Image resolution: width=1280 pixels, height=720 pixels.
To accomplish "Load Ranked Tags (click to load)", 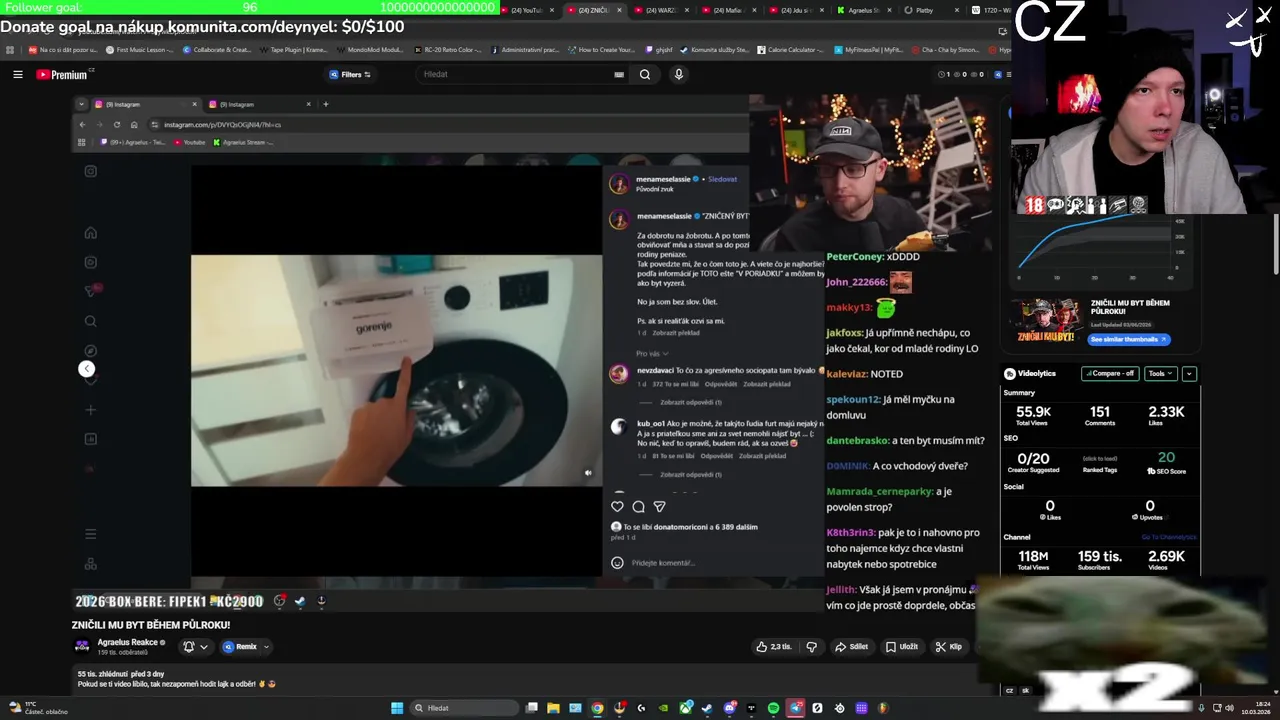I will click(1099, 458).
